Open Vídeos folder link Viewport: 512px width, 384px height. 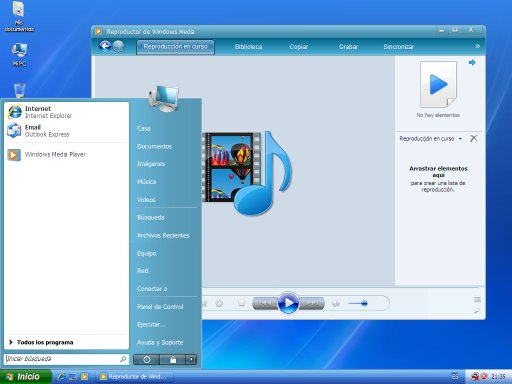tap(146, 200)
